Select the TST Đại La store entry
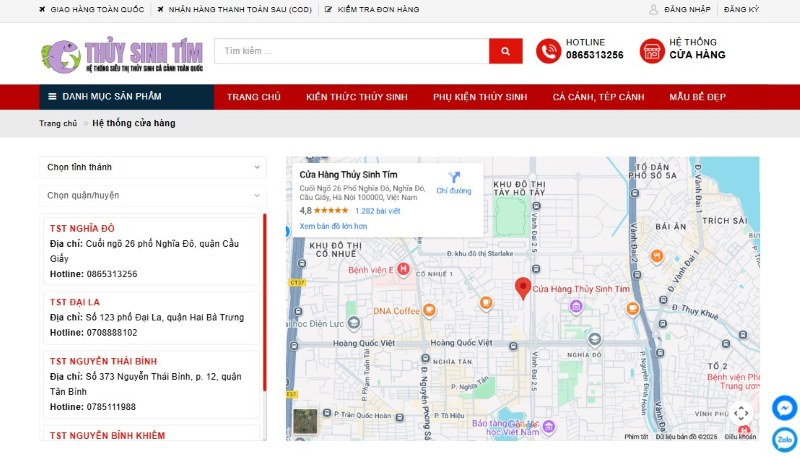 click(152, 317)
